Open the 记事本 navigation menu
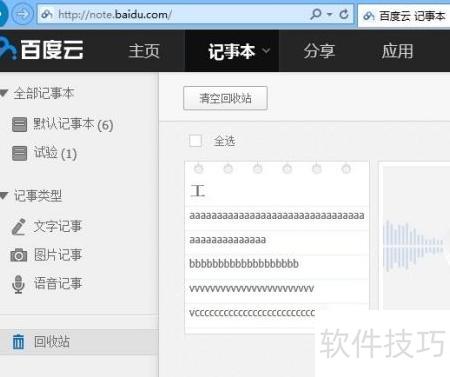This screenshot has width=450, height=377. 232,51
